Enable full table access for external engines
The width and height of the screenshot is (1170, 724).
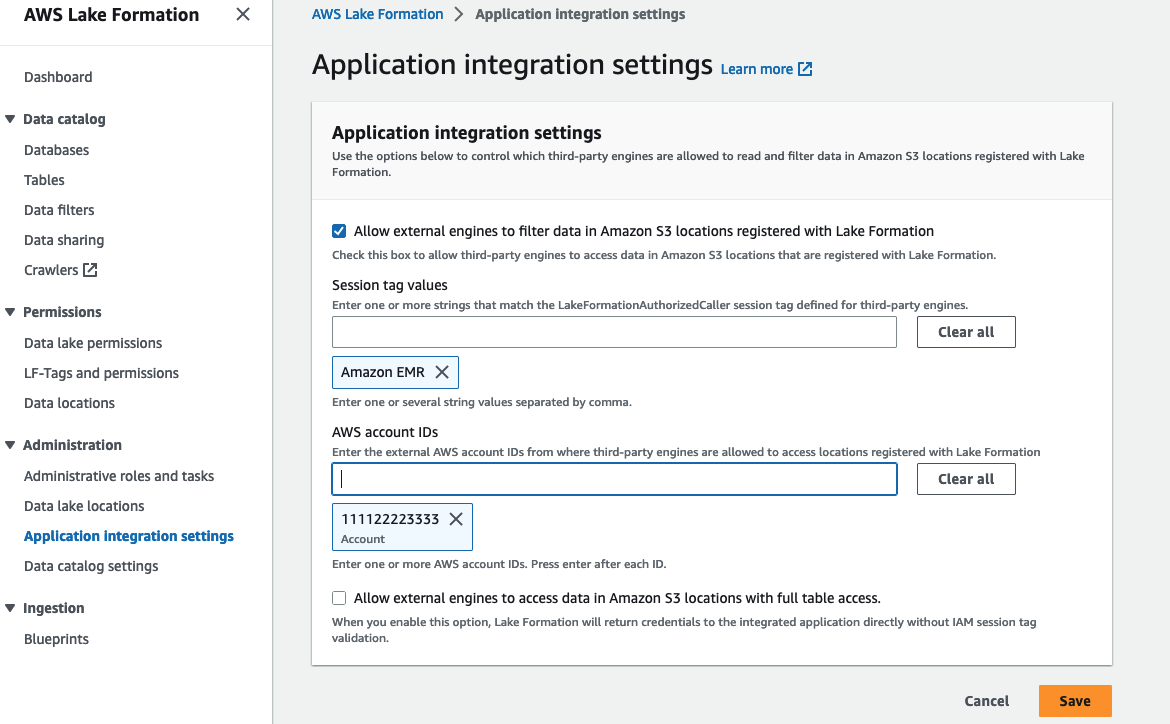coord(339,597)
